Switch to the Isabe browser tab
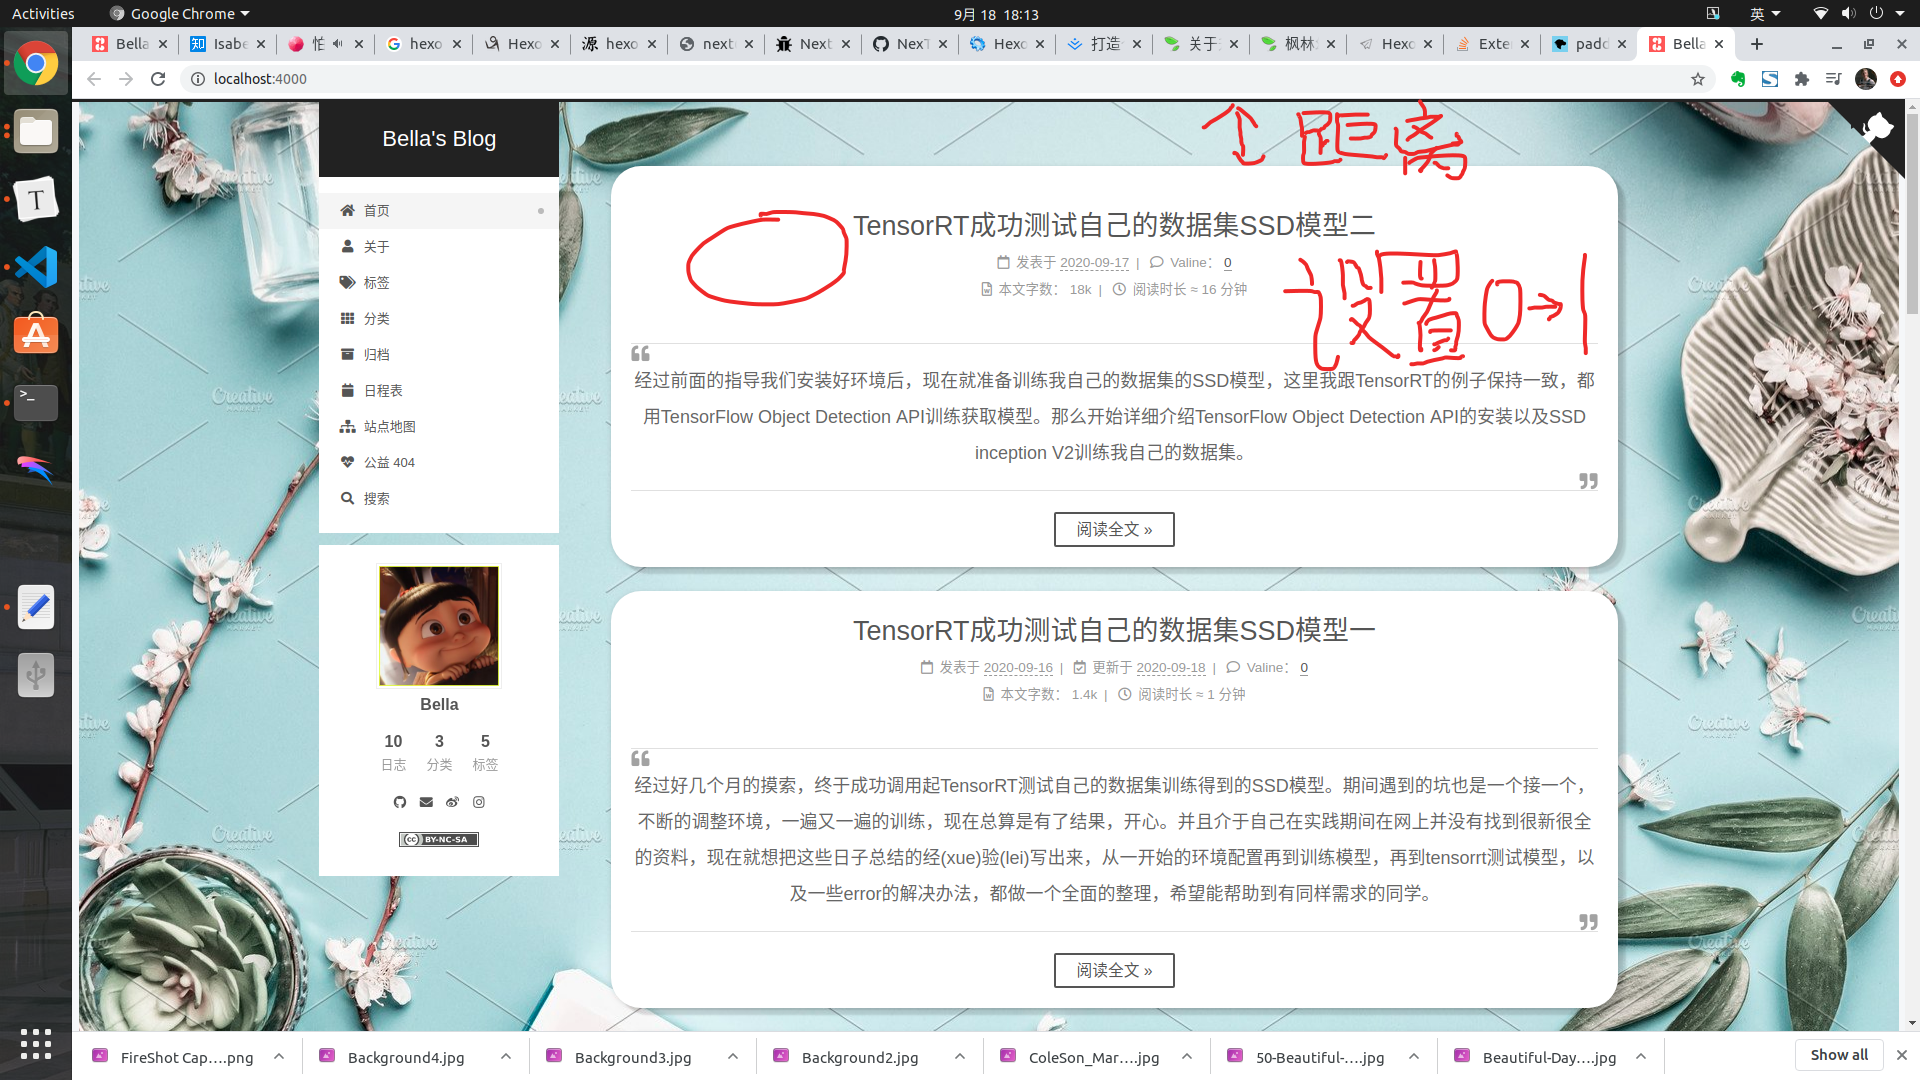This screenshot has height=1080, width=1920. [x=228, y=44]
